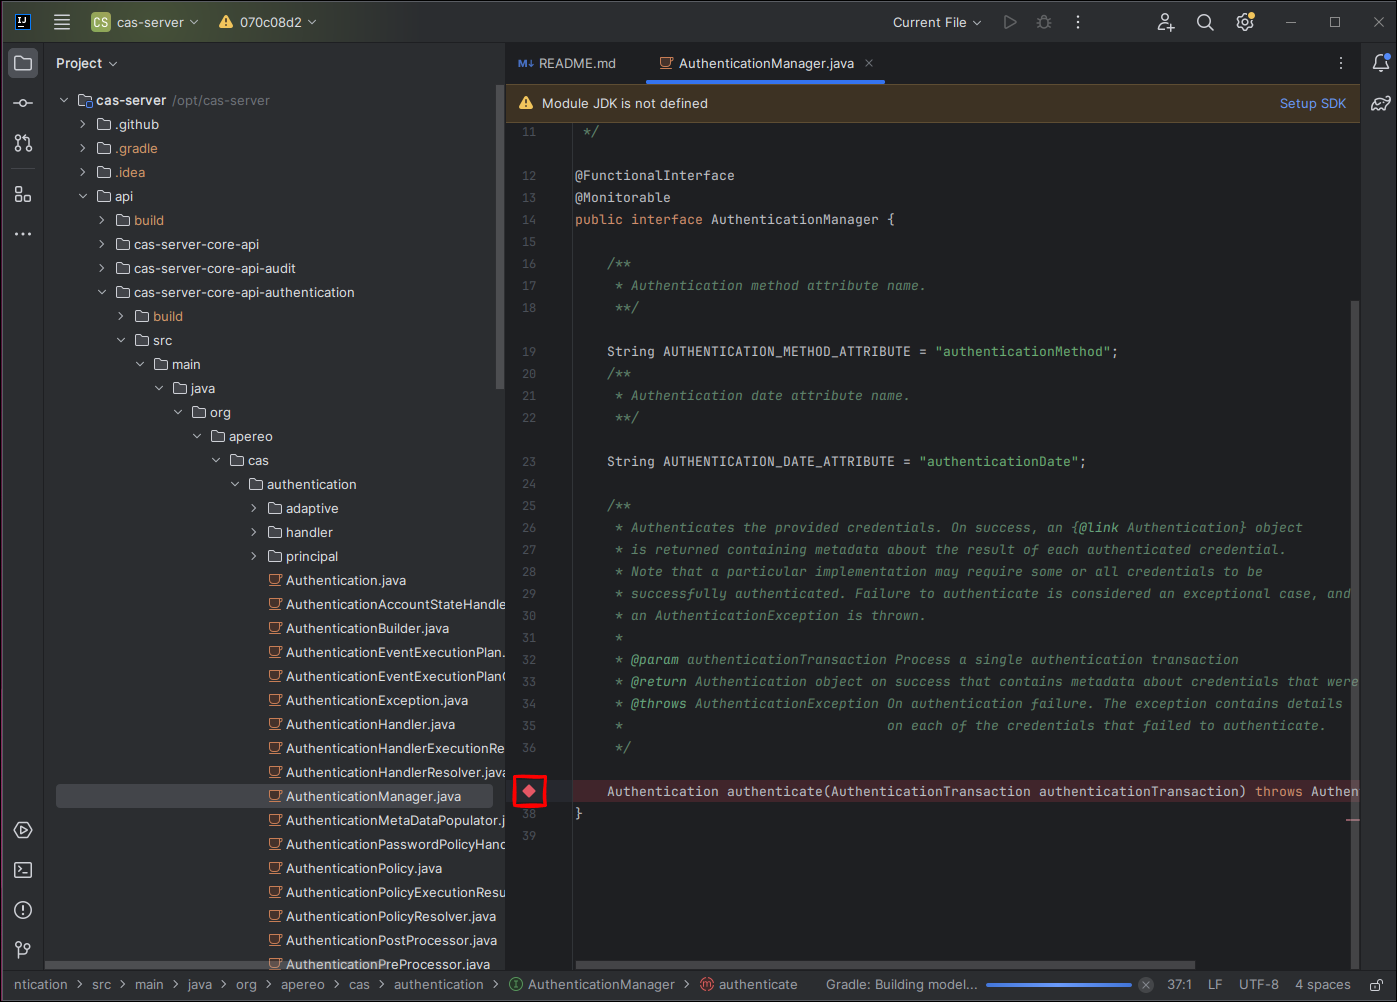Open the Git version control panel
Screen dimensions: 1397x1002
pos(23,949)
